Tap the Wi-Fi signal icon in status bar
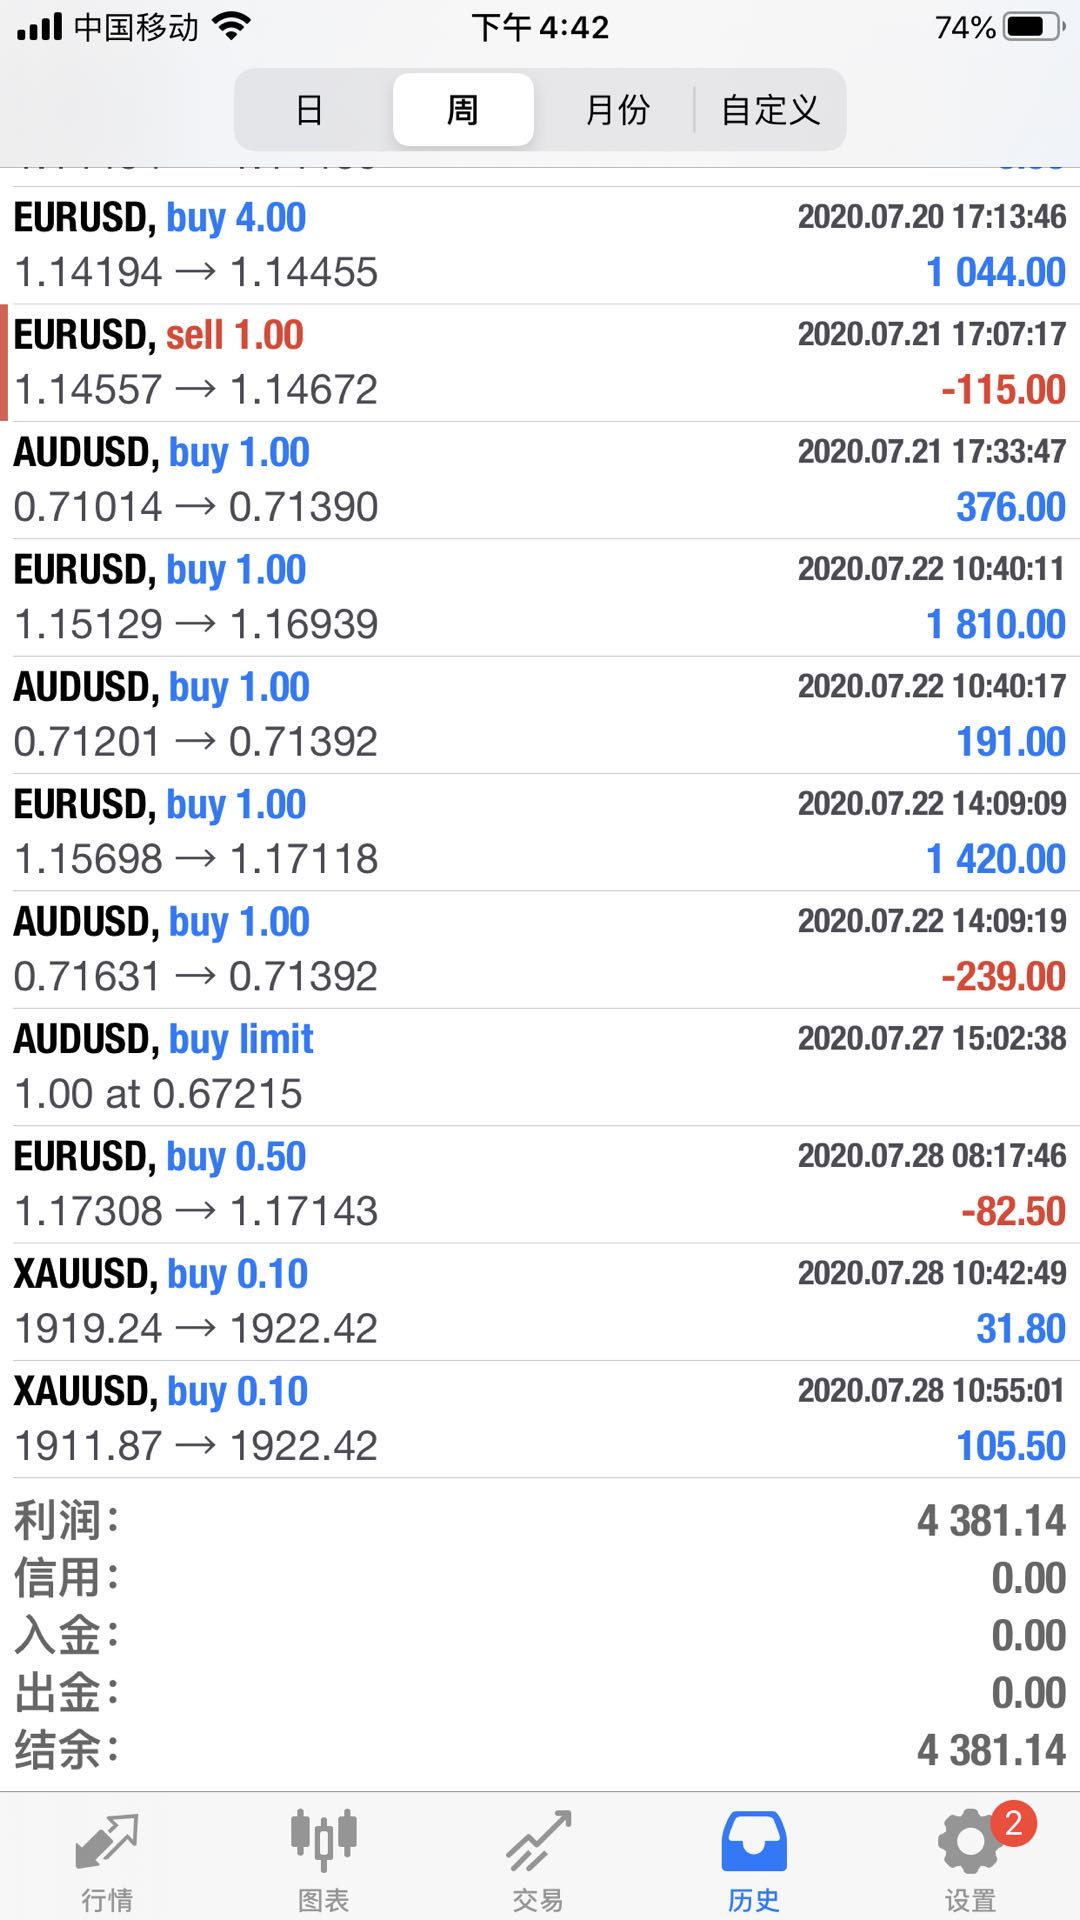Viewport: 1080px width, 1920px height. pos(231,27)
